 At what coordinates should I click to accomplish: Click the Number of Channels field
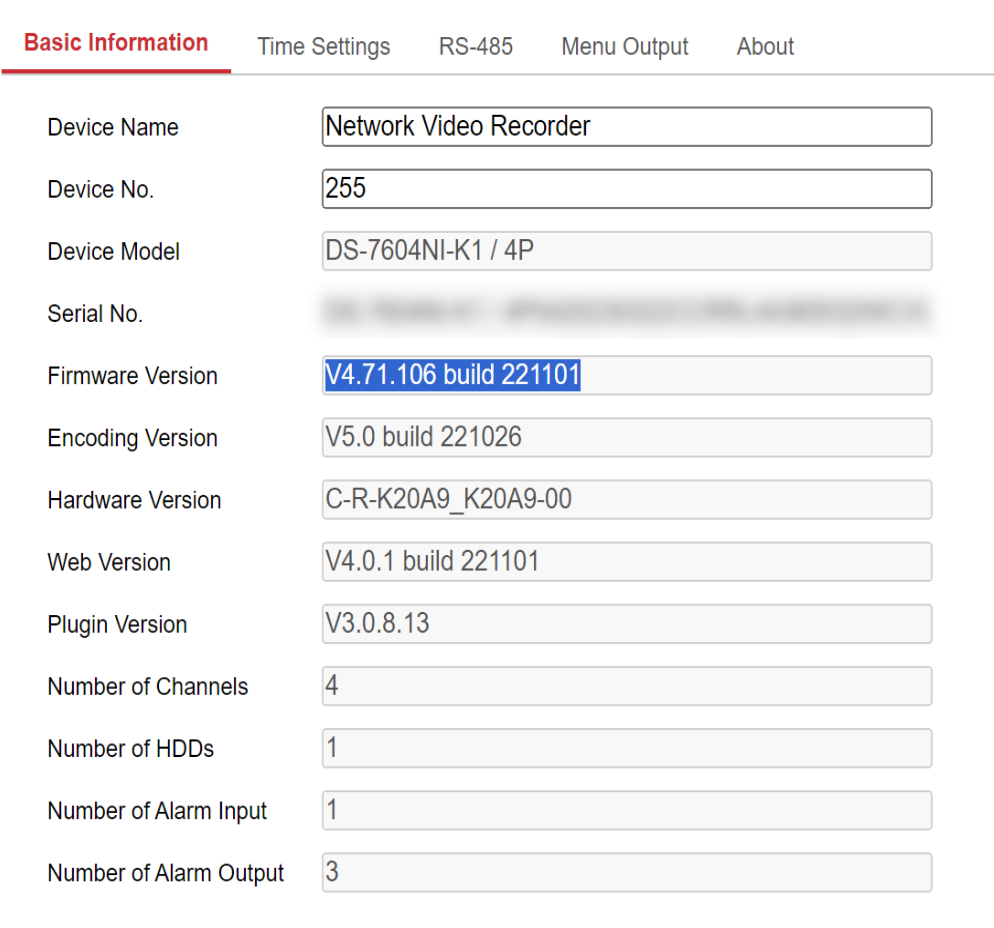click(x=626, y=686)
